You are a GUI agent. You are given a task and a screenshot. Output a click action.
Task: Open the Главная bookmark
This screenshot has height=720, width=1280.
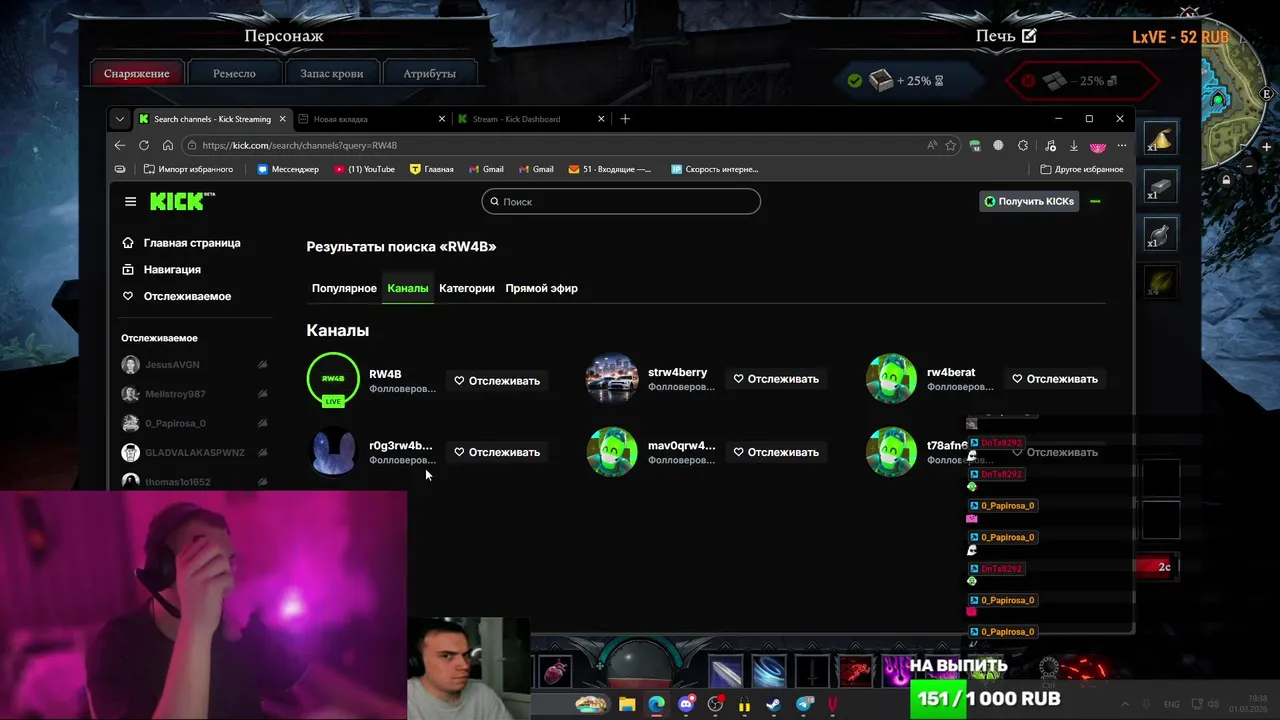click(432, 169)
